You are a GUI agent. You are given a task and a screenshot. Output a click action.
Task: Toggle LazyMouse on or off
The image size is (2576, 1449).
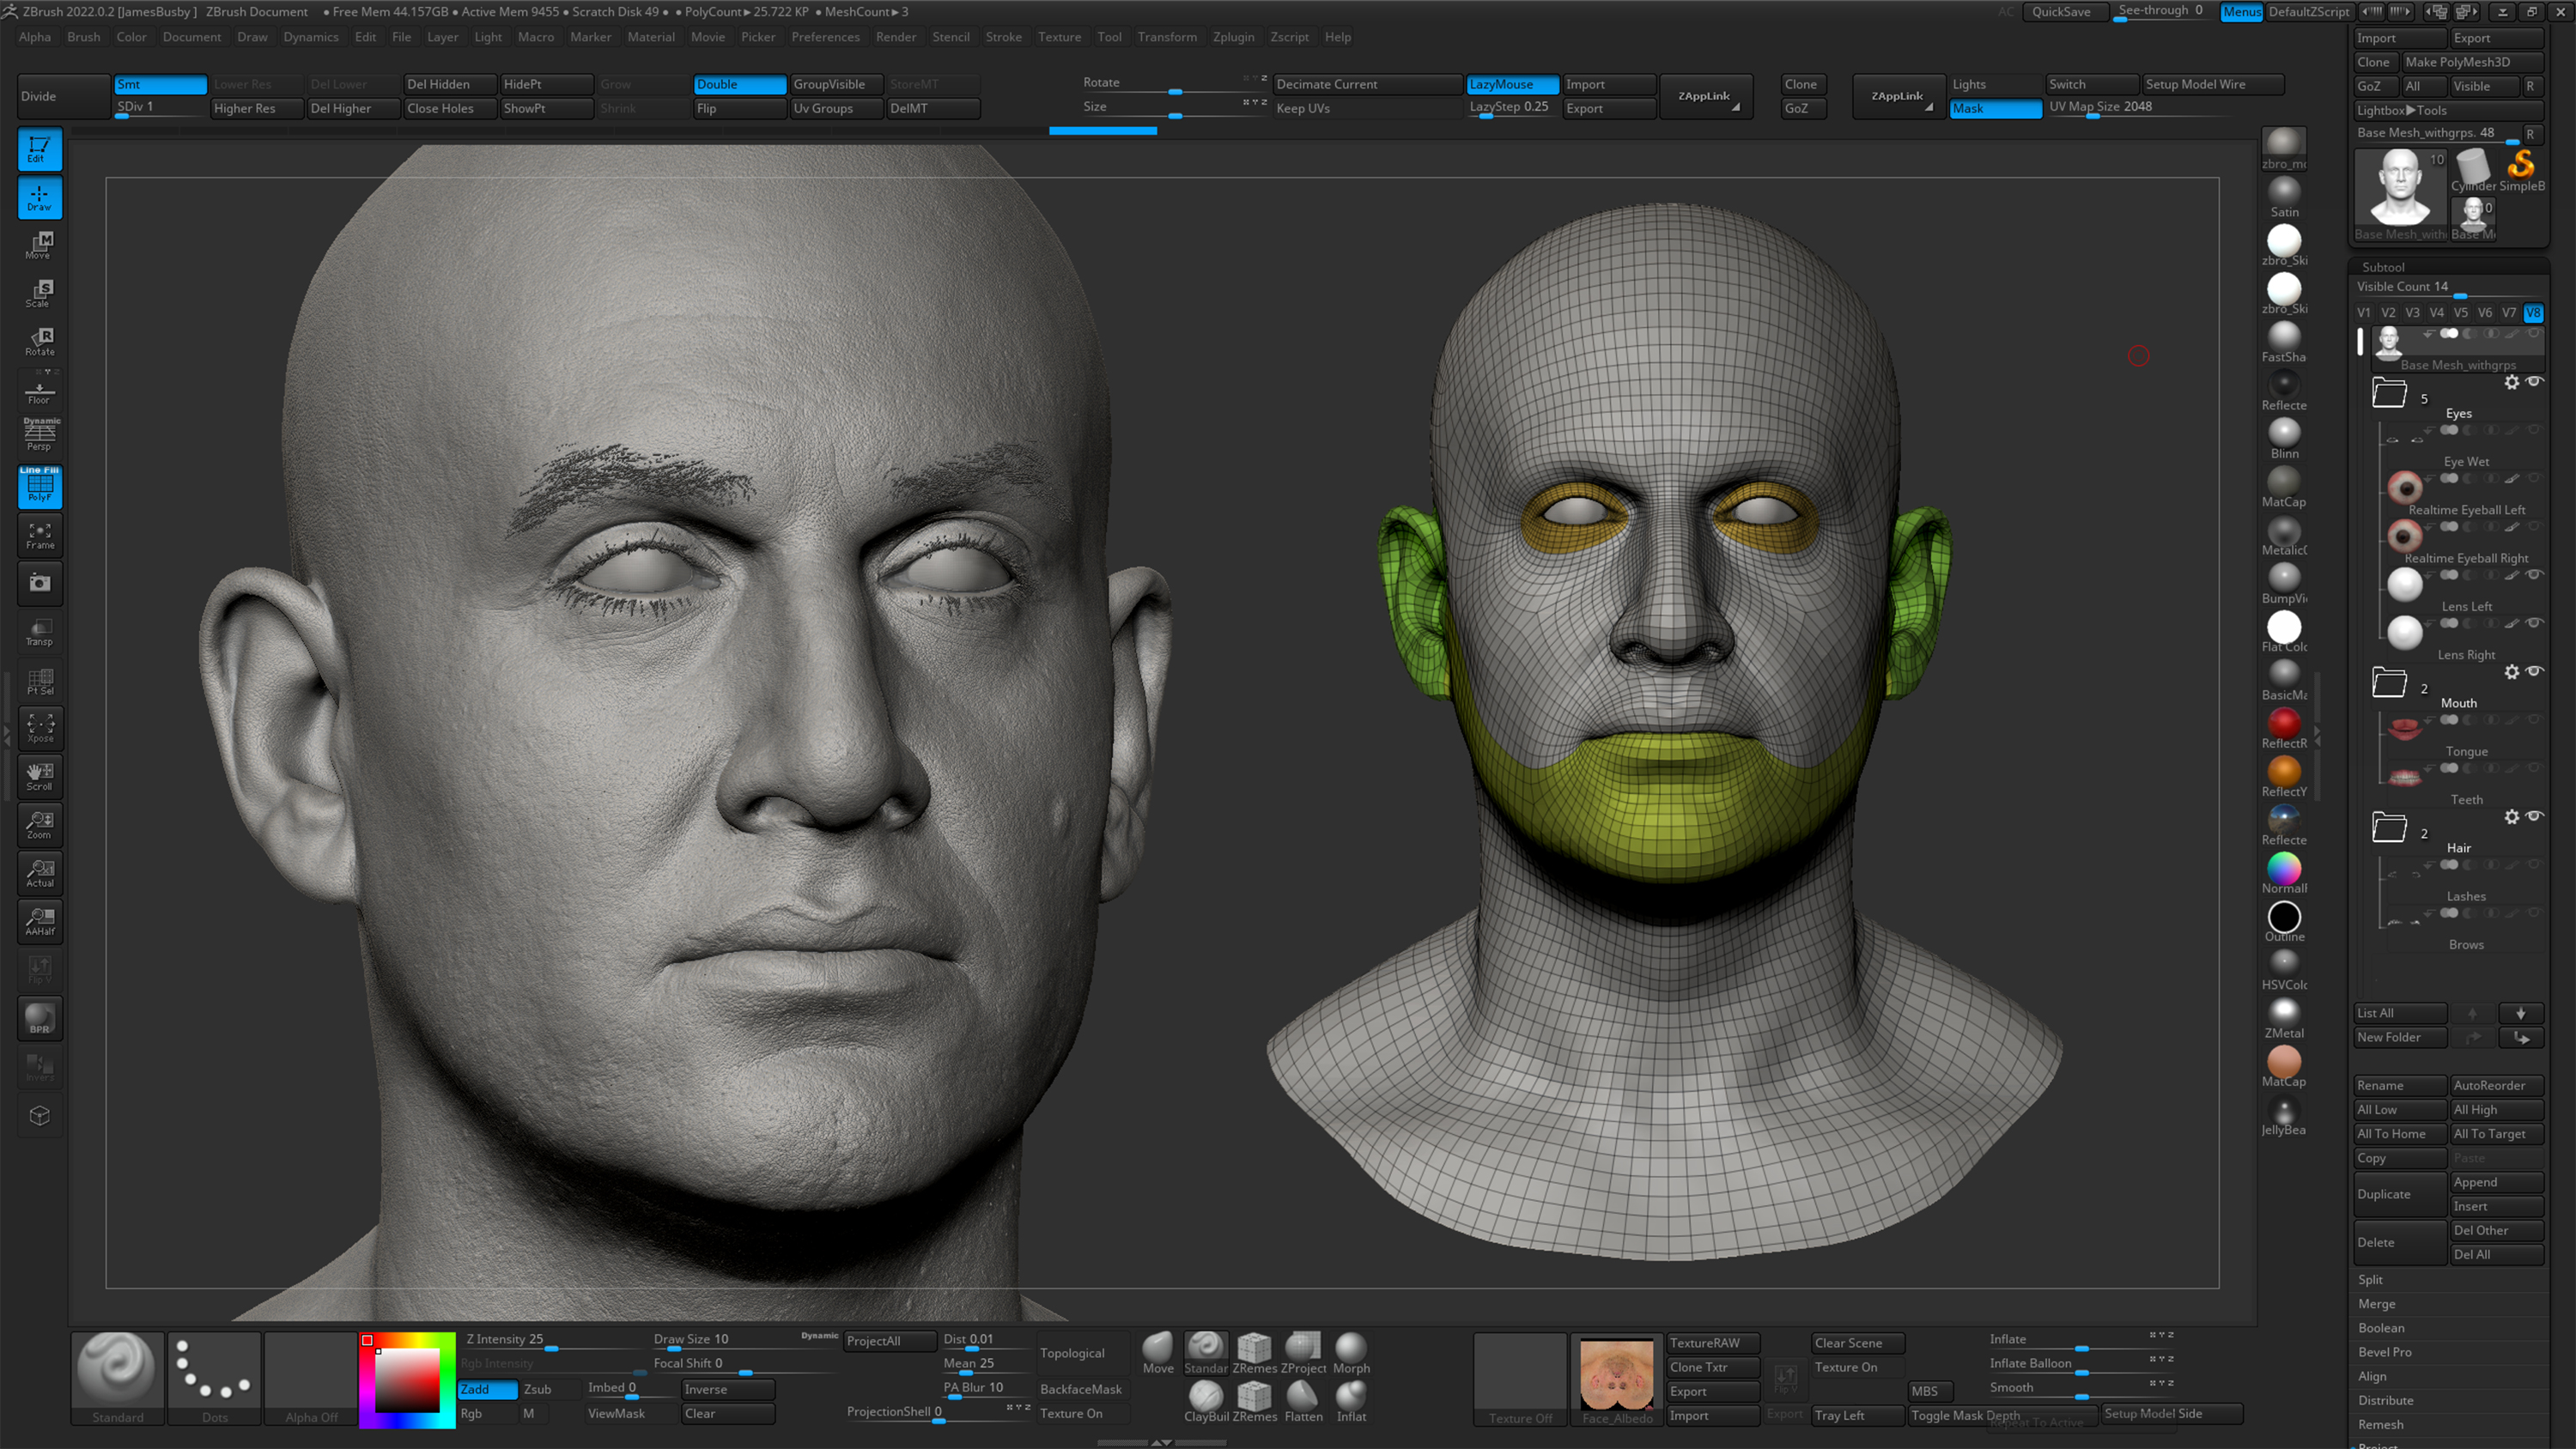(x=1511, y=84)
